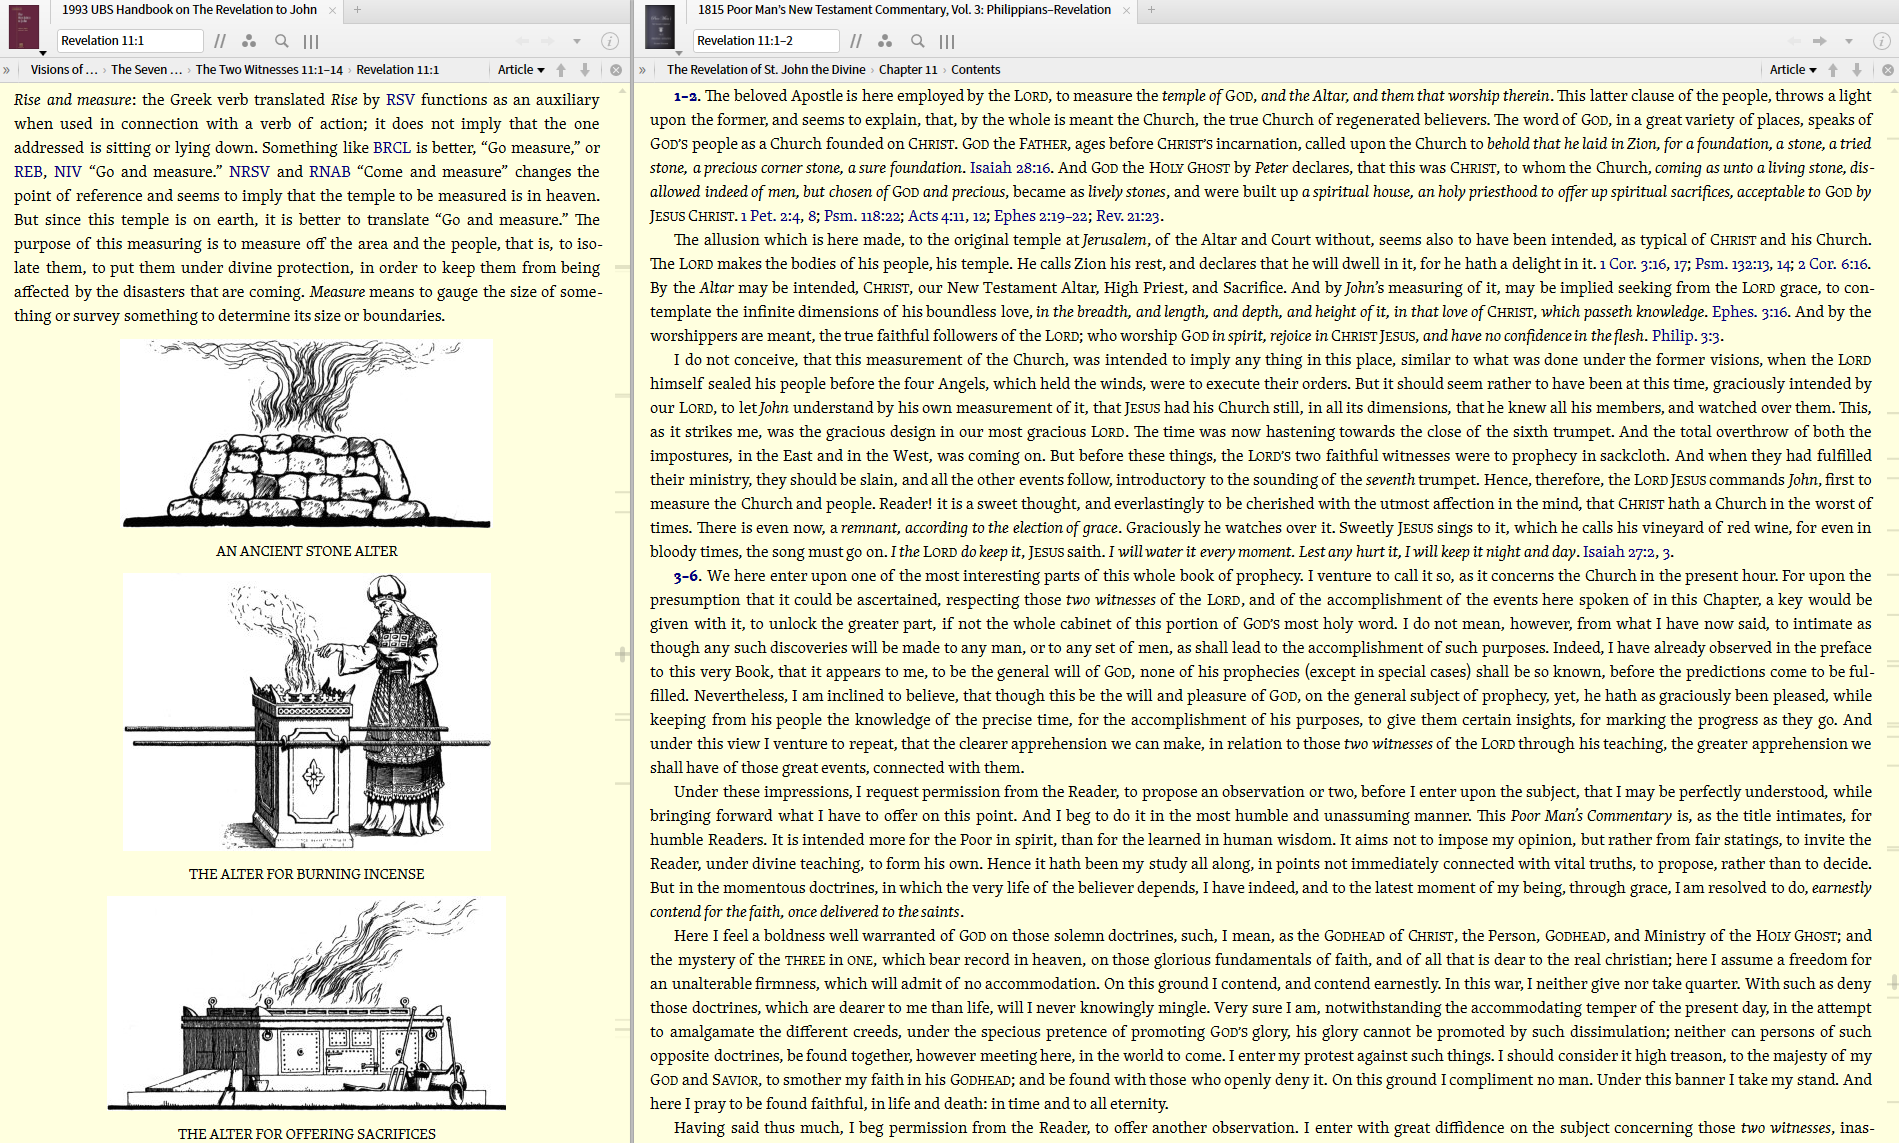Image resolution: width=1899 pixels, height=1143 pixels.
Task: Open history dropdown in Poor Man's Commentary toolbar
Action: click(x=1849, y=41)
